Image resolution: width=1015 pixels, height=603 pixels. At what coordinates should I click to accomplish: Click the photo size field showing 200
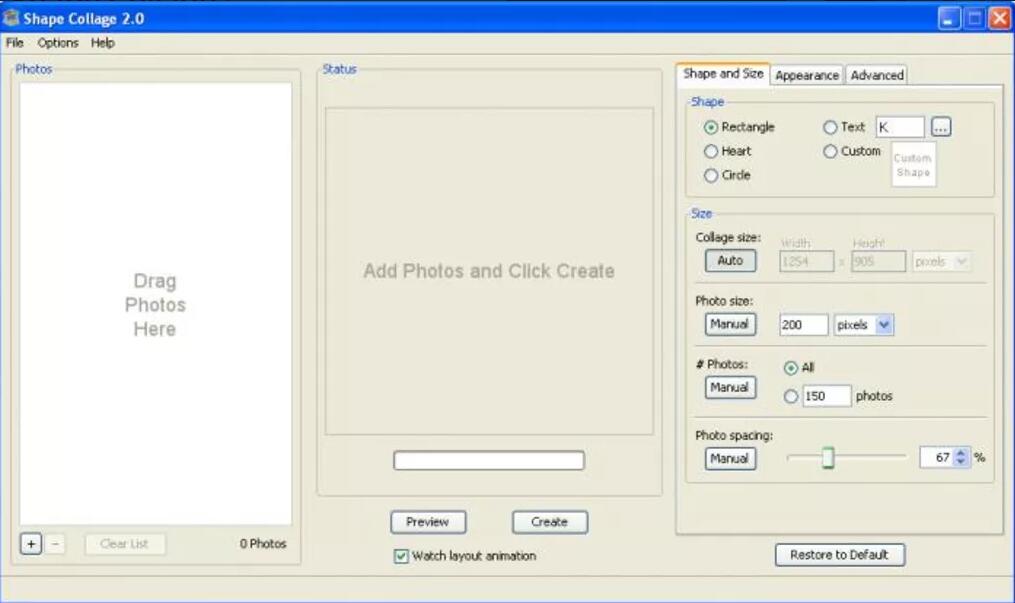803,325
